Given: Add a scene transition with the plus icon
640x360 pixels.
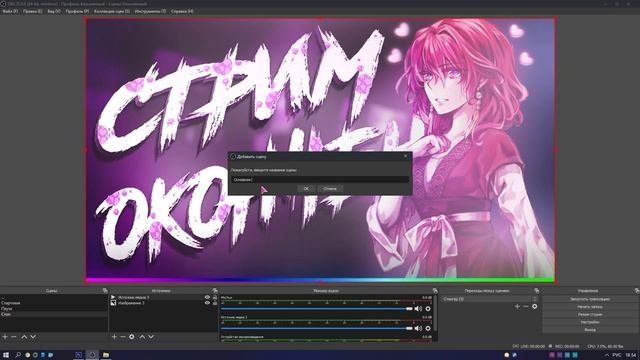Looking at the screenshot, I should pyautogui.click(x=517, y=307).
